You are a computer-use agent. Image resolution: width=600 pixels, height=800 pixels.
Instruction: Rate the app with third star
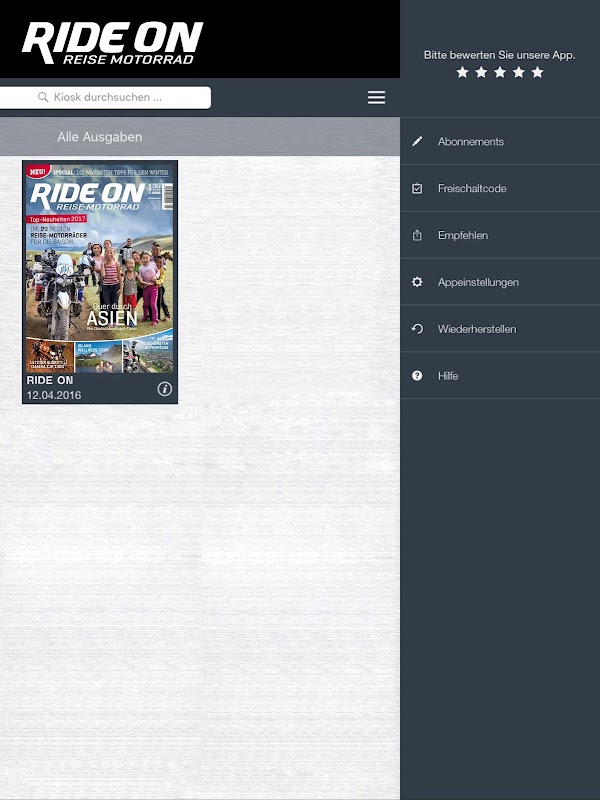coord(500,72)
